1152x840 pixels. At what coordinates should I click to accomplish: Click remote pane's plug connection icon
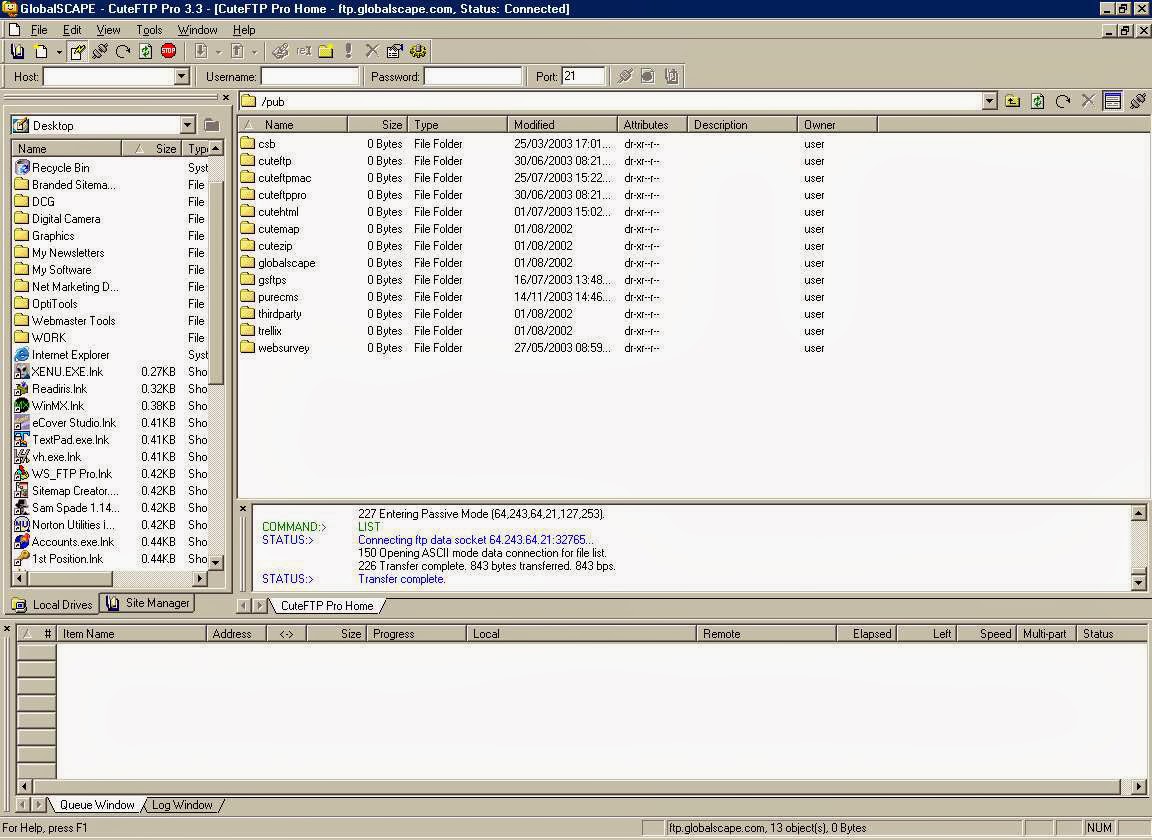click(1137, 101)
